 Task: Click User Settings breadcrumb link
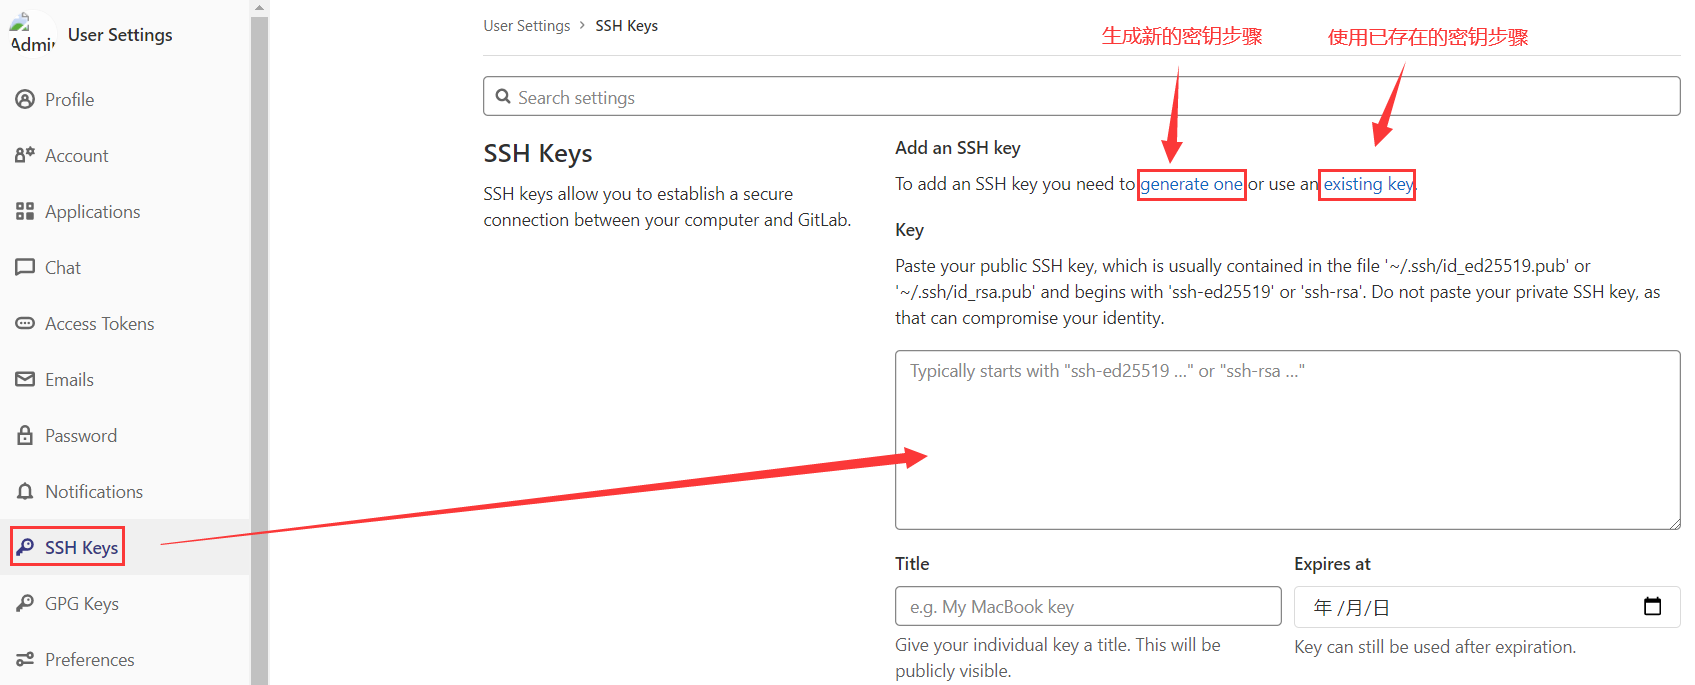click(526, 26)
